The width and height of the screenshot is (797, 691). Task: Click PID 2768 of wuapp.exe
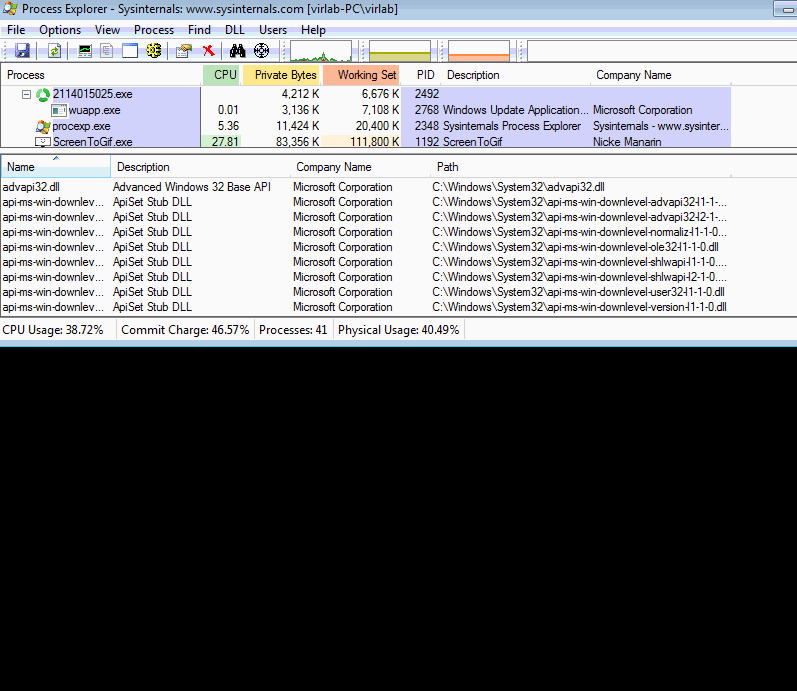pyautogui.click(x=426, y=110)
